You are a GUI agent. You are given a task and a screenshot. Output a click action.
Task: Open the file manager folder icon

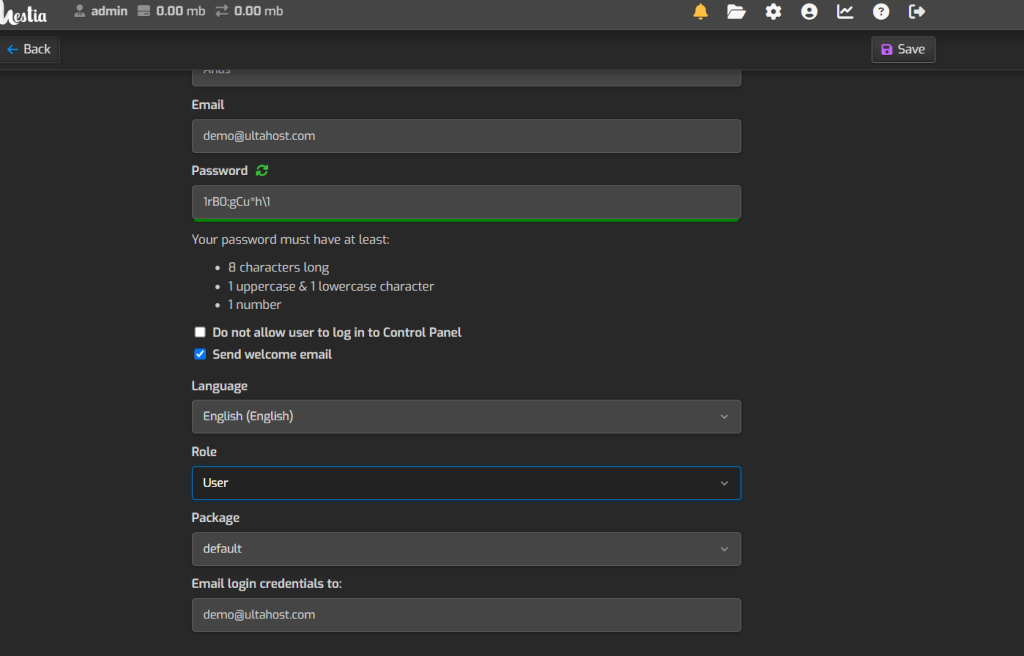point(736,12)
